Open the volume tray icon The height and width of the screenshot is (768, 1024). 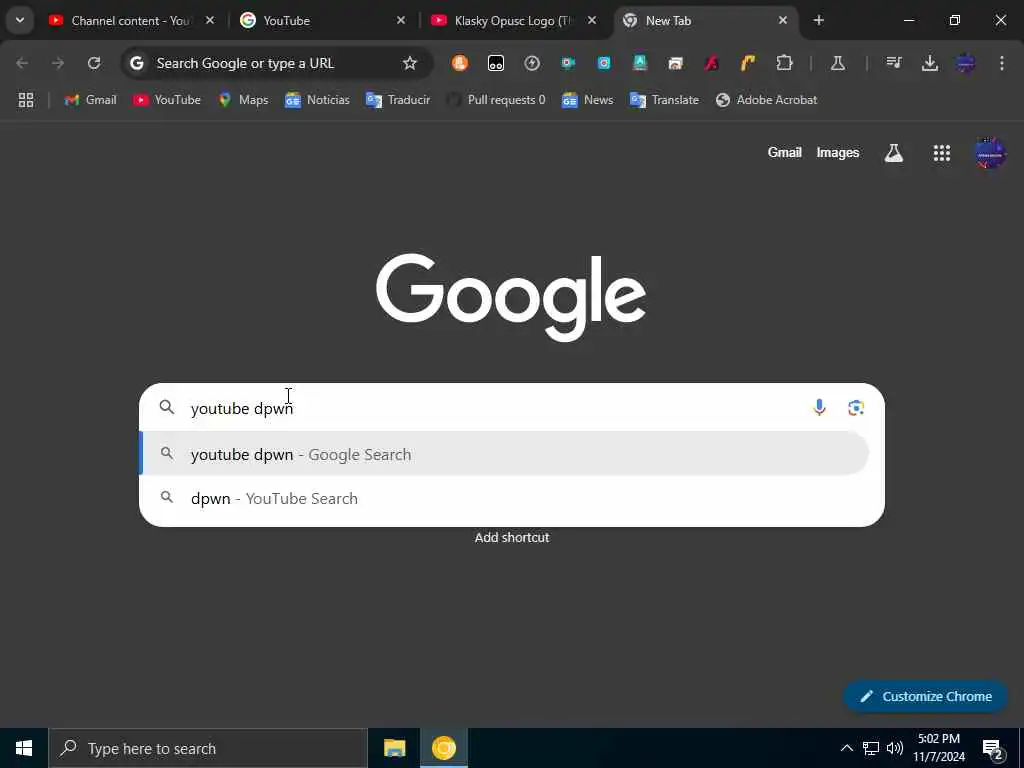895,748
